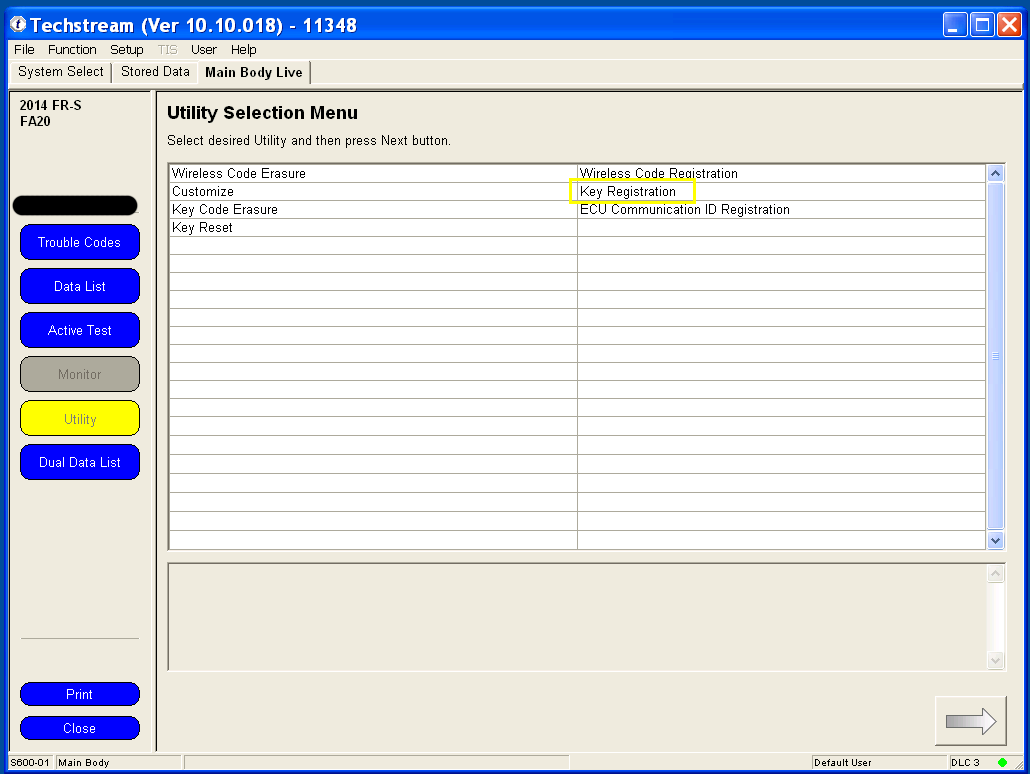This screenshot has height=774, width=1030.
Task: Click the Techstream title bar icon
Action: point(17,25)
